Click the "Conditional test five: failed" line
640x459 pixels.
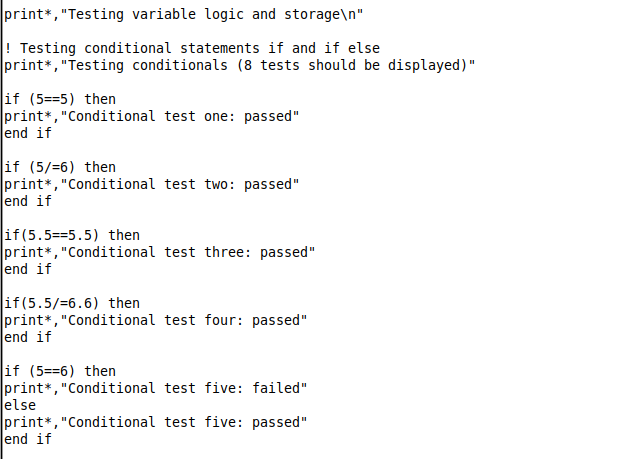click(x=156, y=388)
